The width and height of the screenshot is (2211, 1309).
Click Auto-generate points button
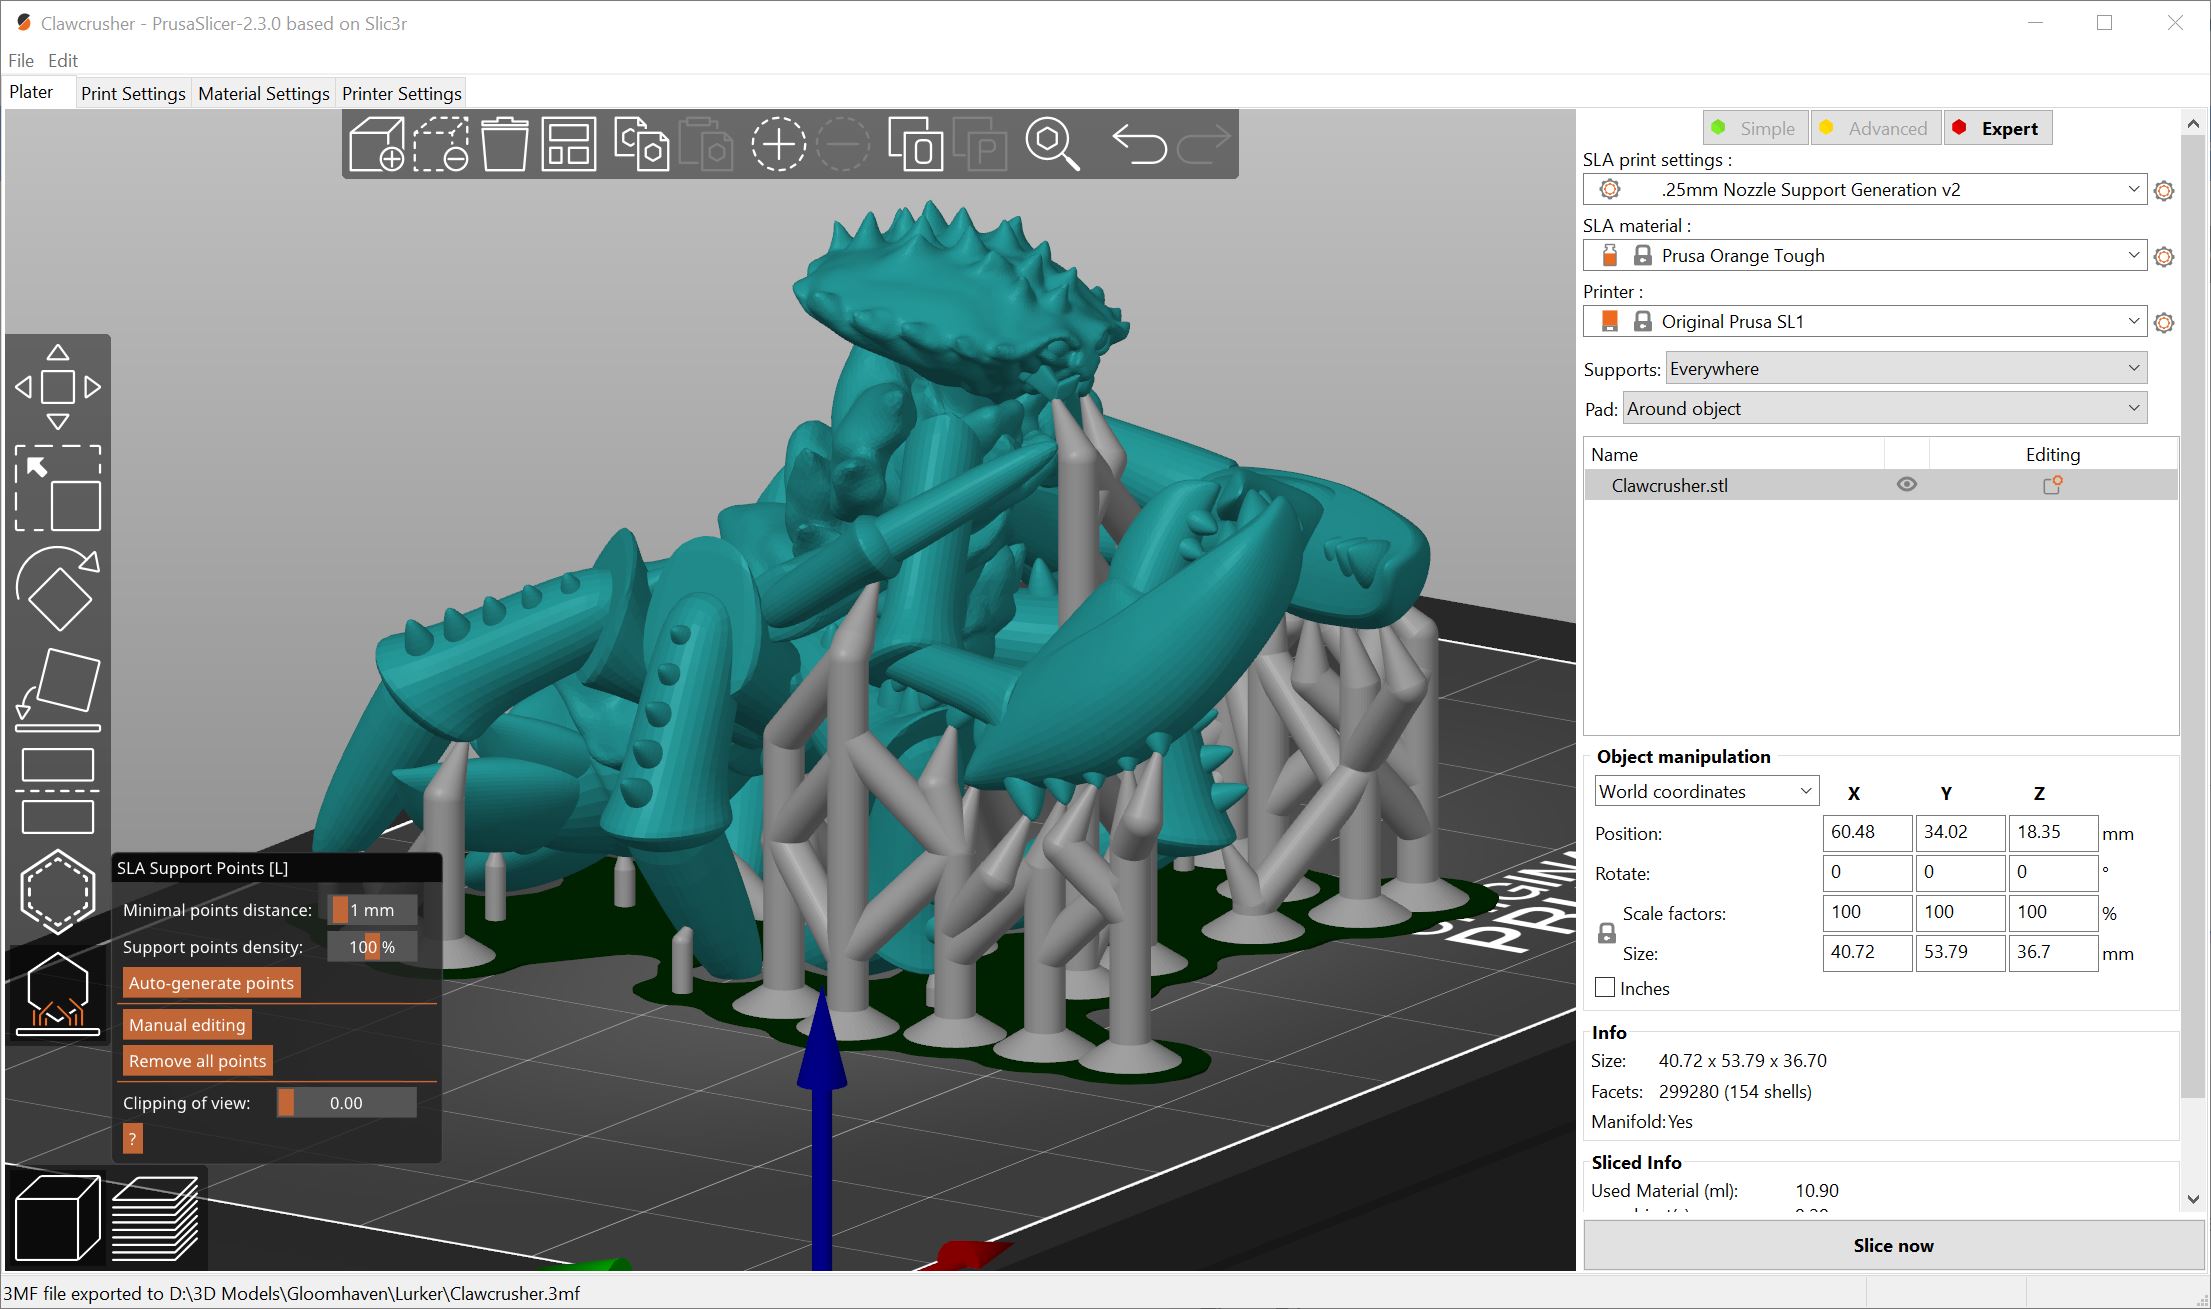pyautogui.click(x=211, y=983)
